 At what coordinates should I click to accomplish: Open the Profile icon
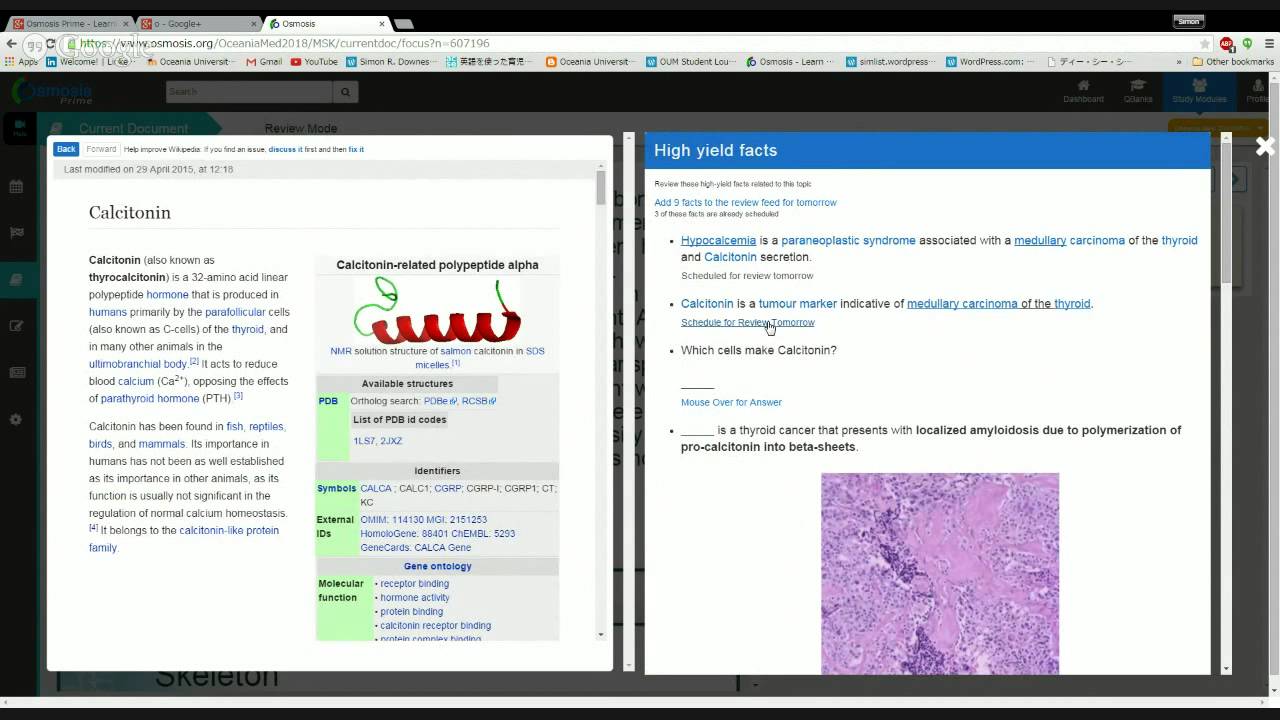point(1257,91)
